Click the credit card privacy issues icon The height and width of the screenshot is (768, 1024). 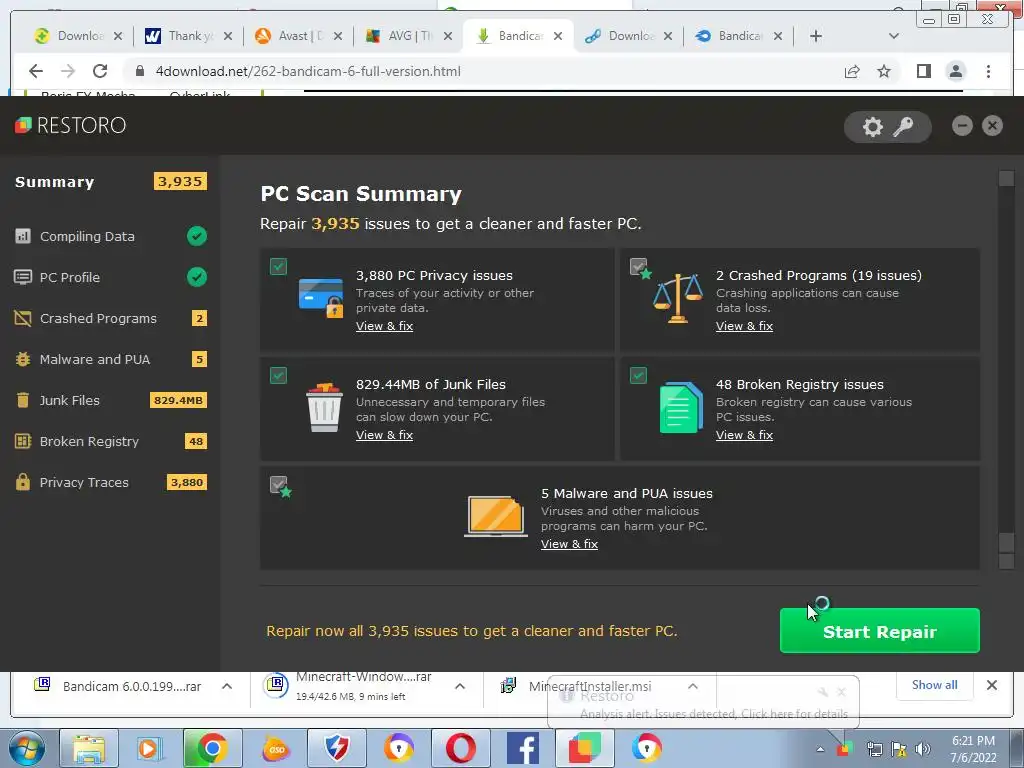click(321, 297)
